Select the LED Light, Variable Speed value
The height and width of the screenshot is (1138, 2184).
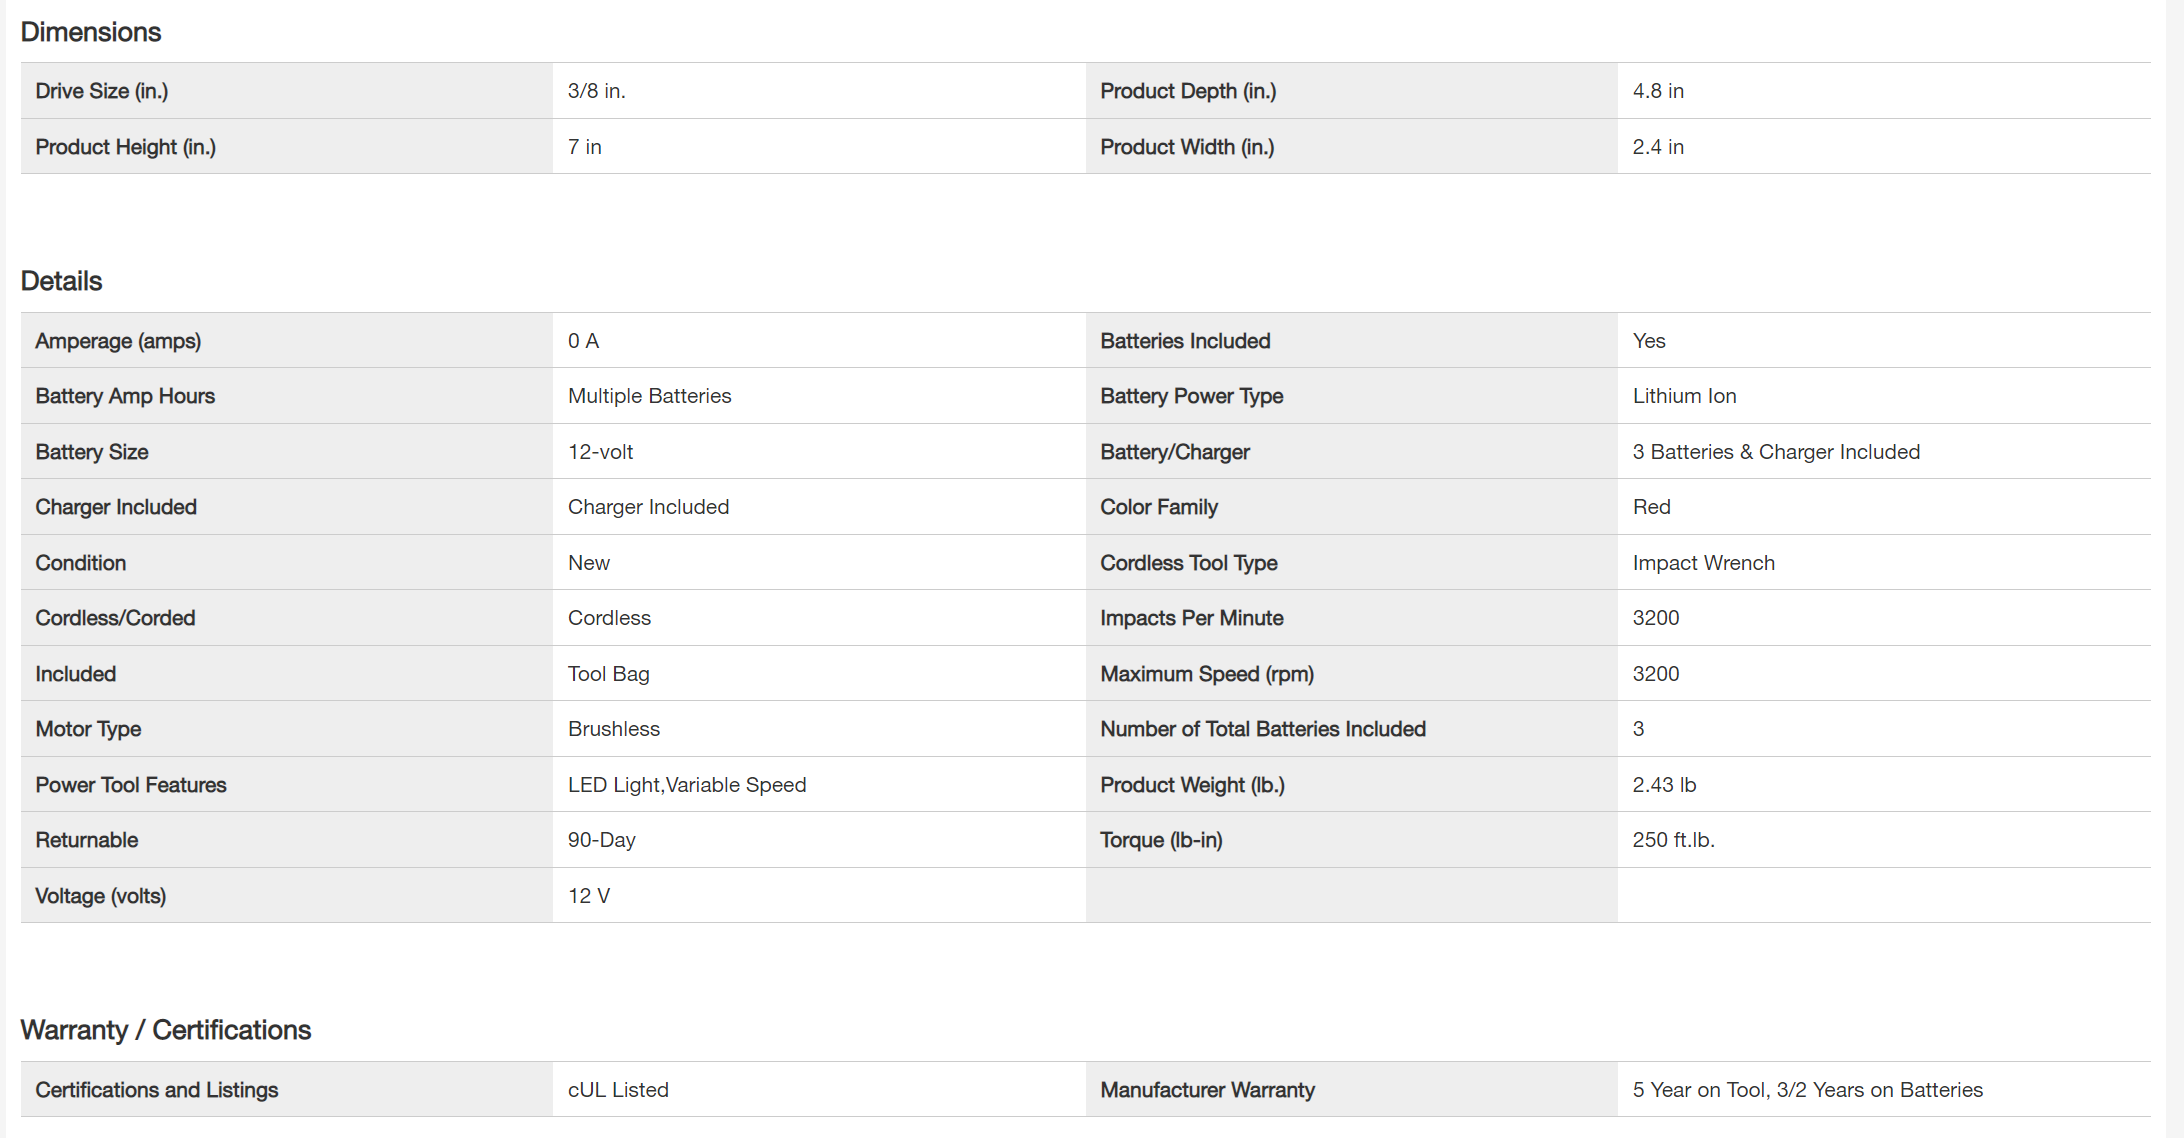(x=687, y=785)
